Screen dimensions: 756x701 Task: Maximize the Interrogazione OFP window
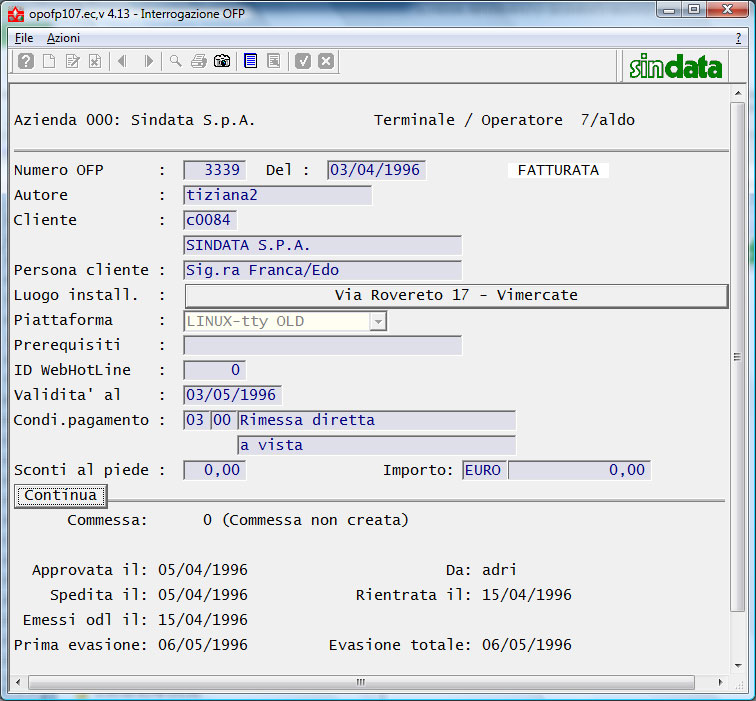[693, 10]
